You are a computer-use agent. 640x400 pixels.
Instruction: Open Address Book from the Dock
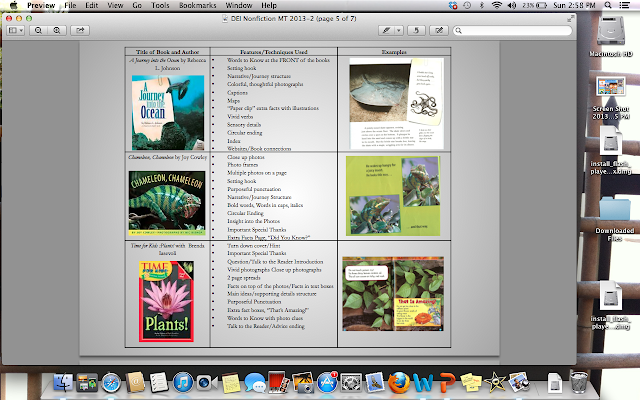[x=135, y=383]
